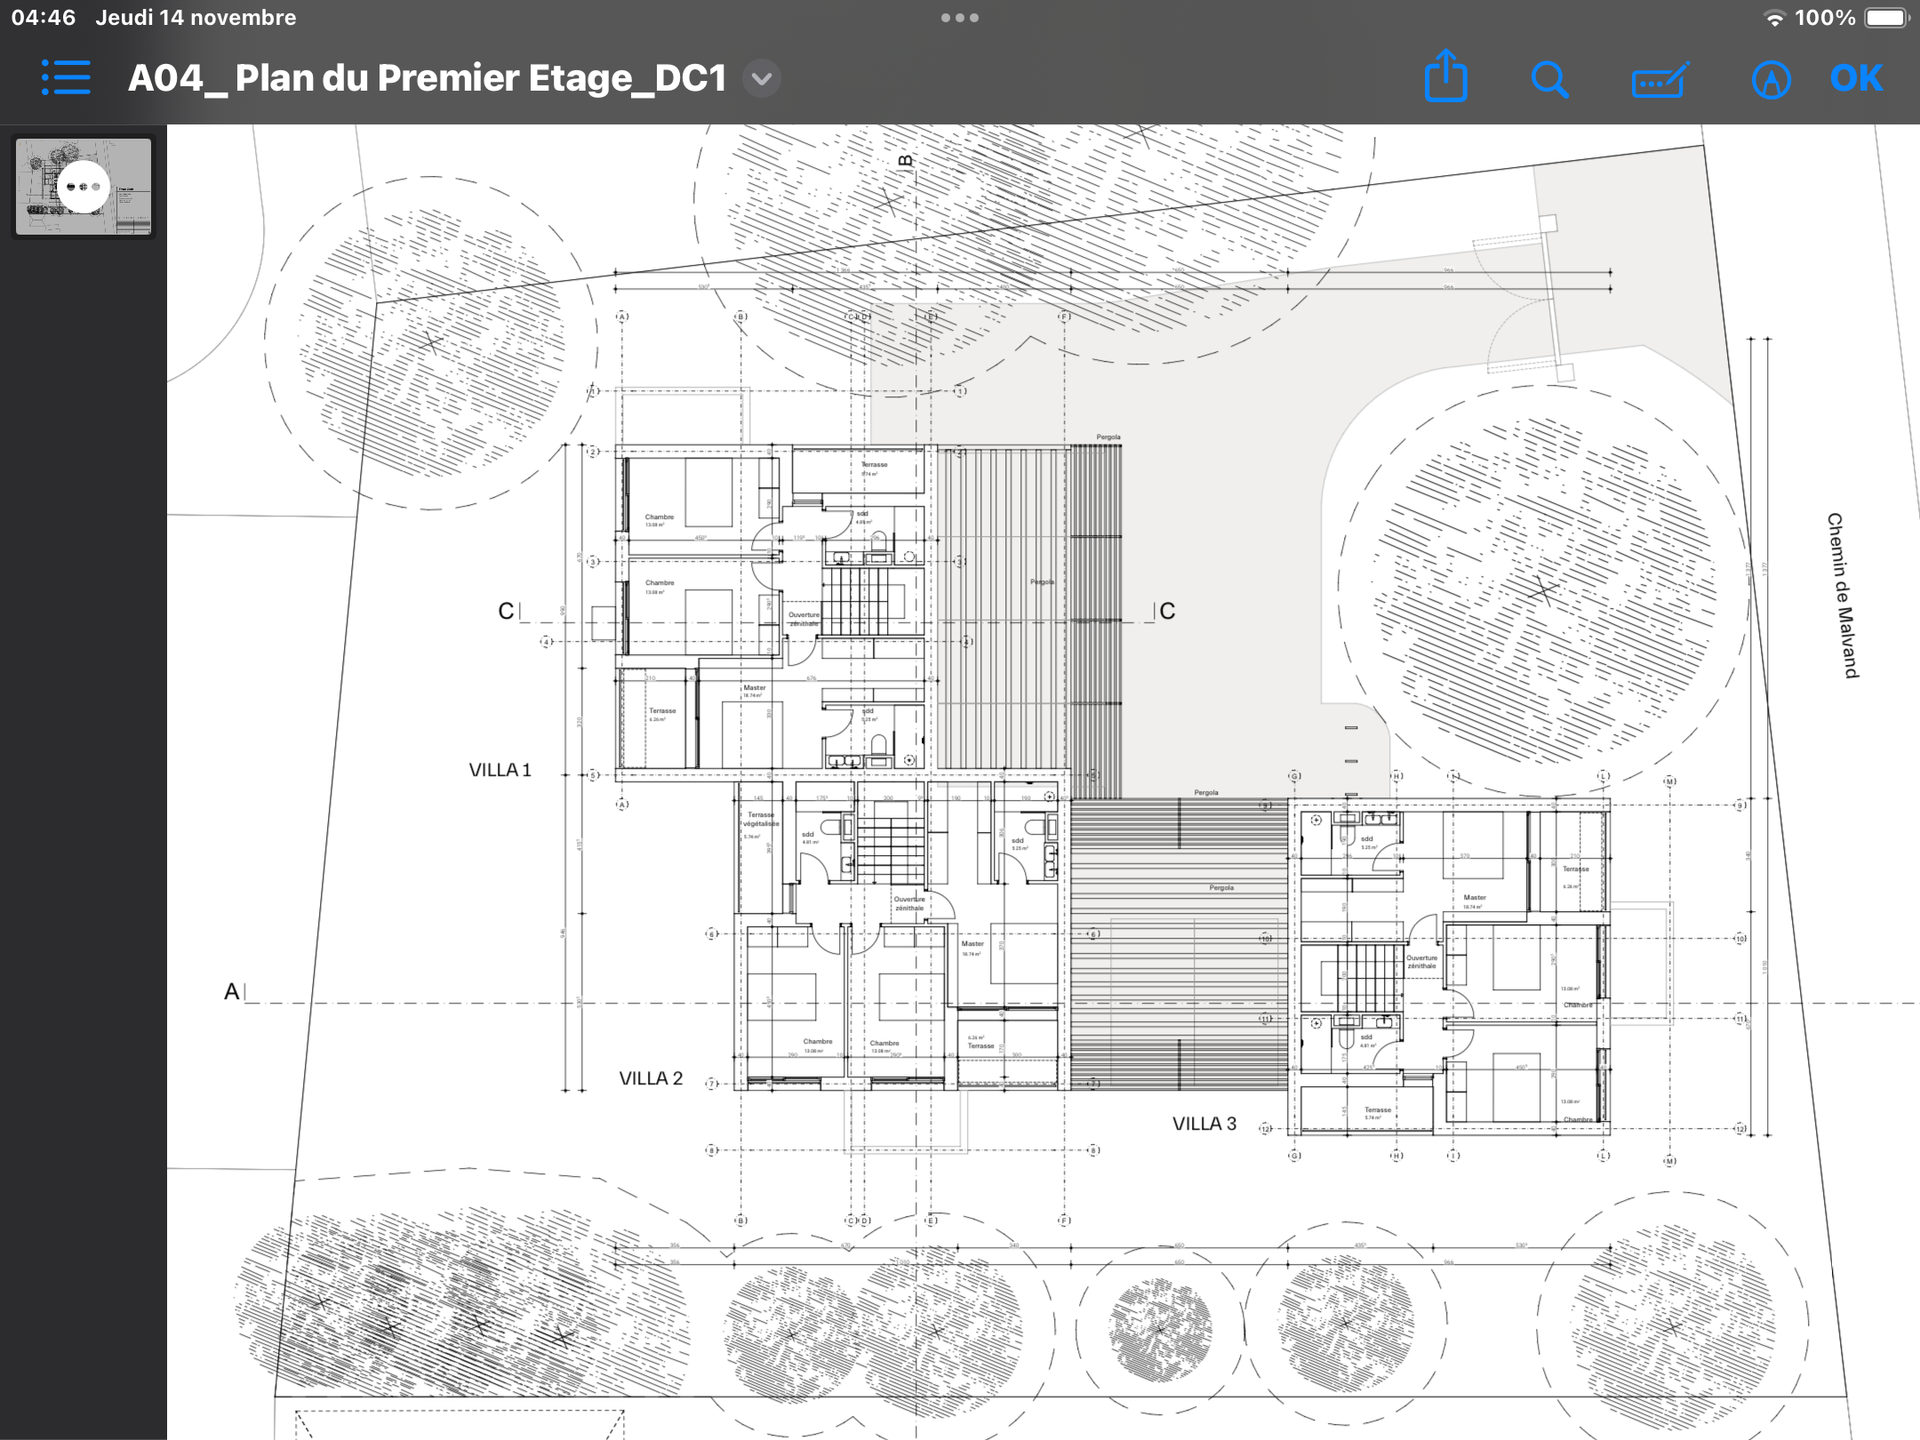Open the ellipsis button on page thumbnail
The height and width of the screenshot is (1440, 1920).
point(83,187)
